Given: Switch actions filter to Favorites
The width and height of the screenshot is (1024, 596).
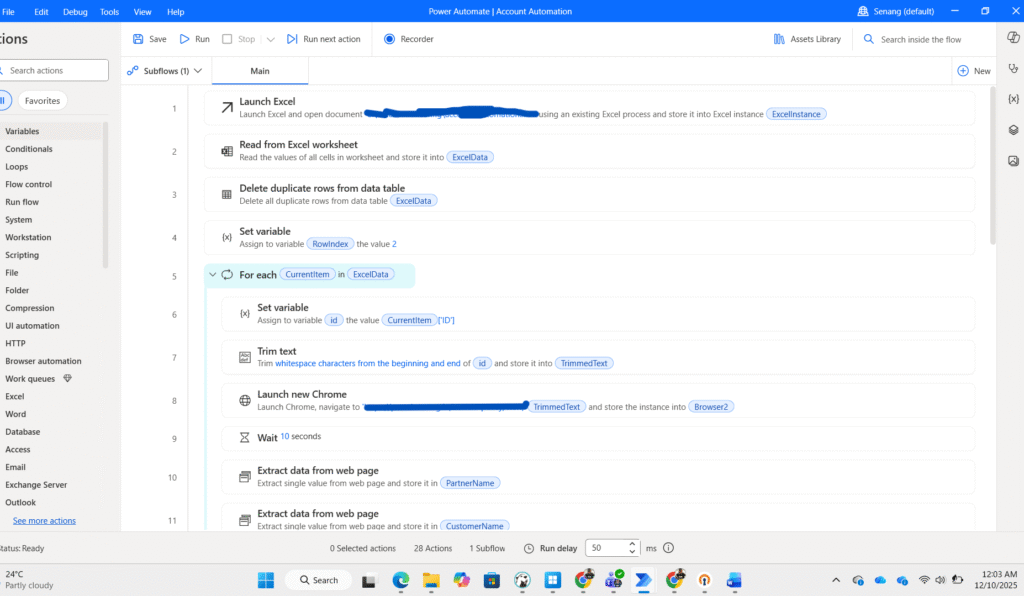Looking at the screenshot, I should coord(42,101).
